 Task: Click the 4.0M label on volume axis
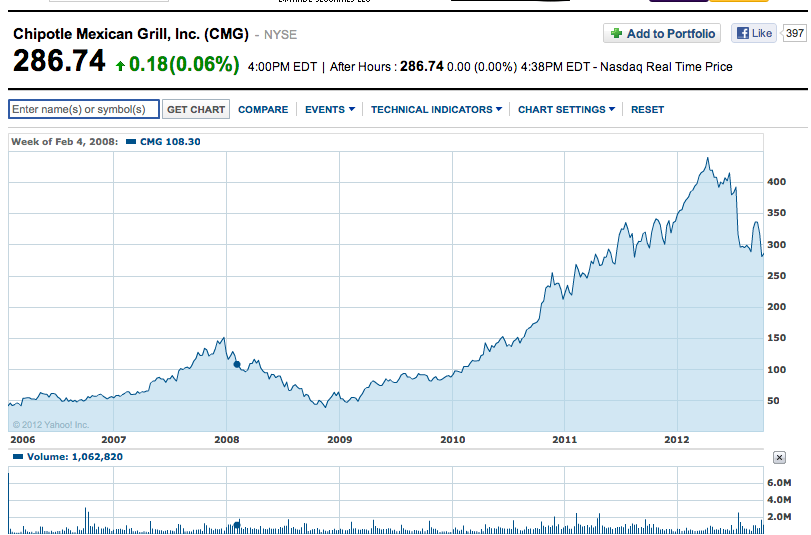tap(779, 500)
